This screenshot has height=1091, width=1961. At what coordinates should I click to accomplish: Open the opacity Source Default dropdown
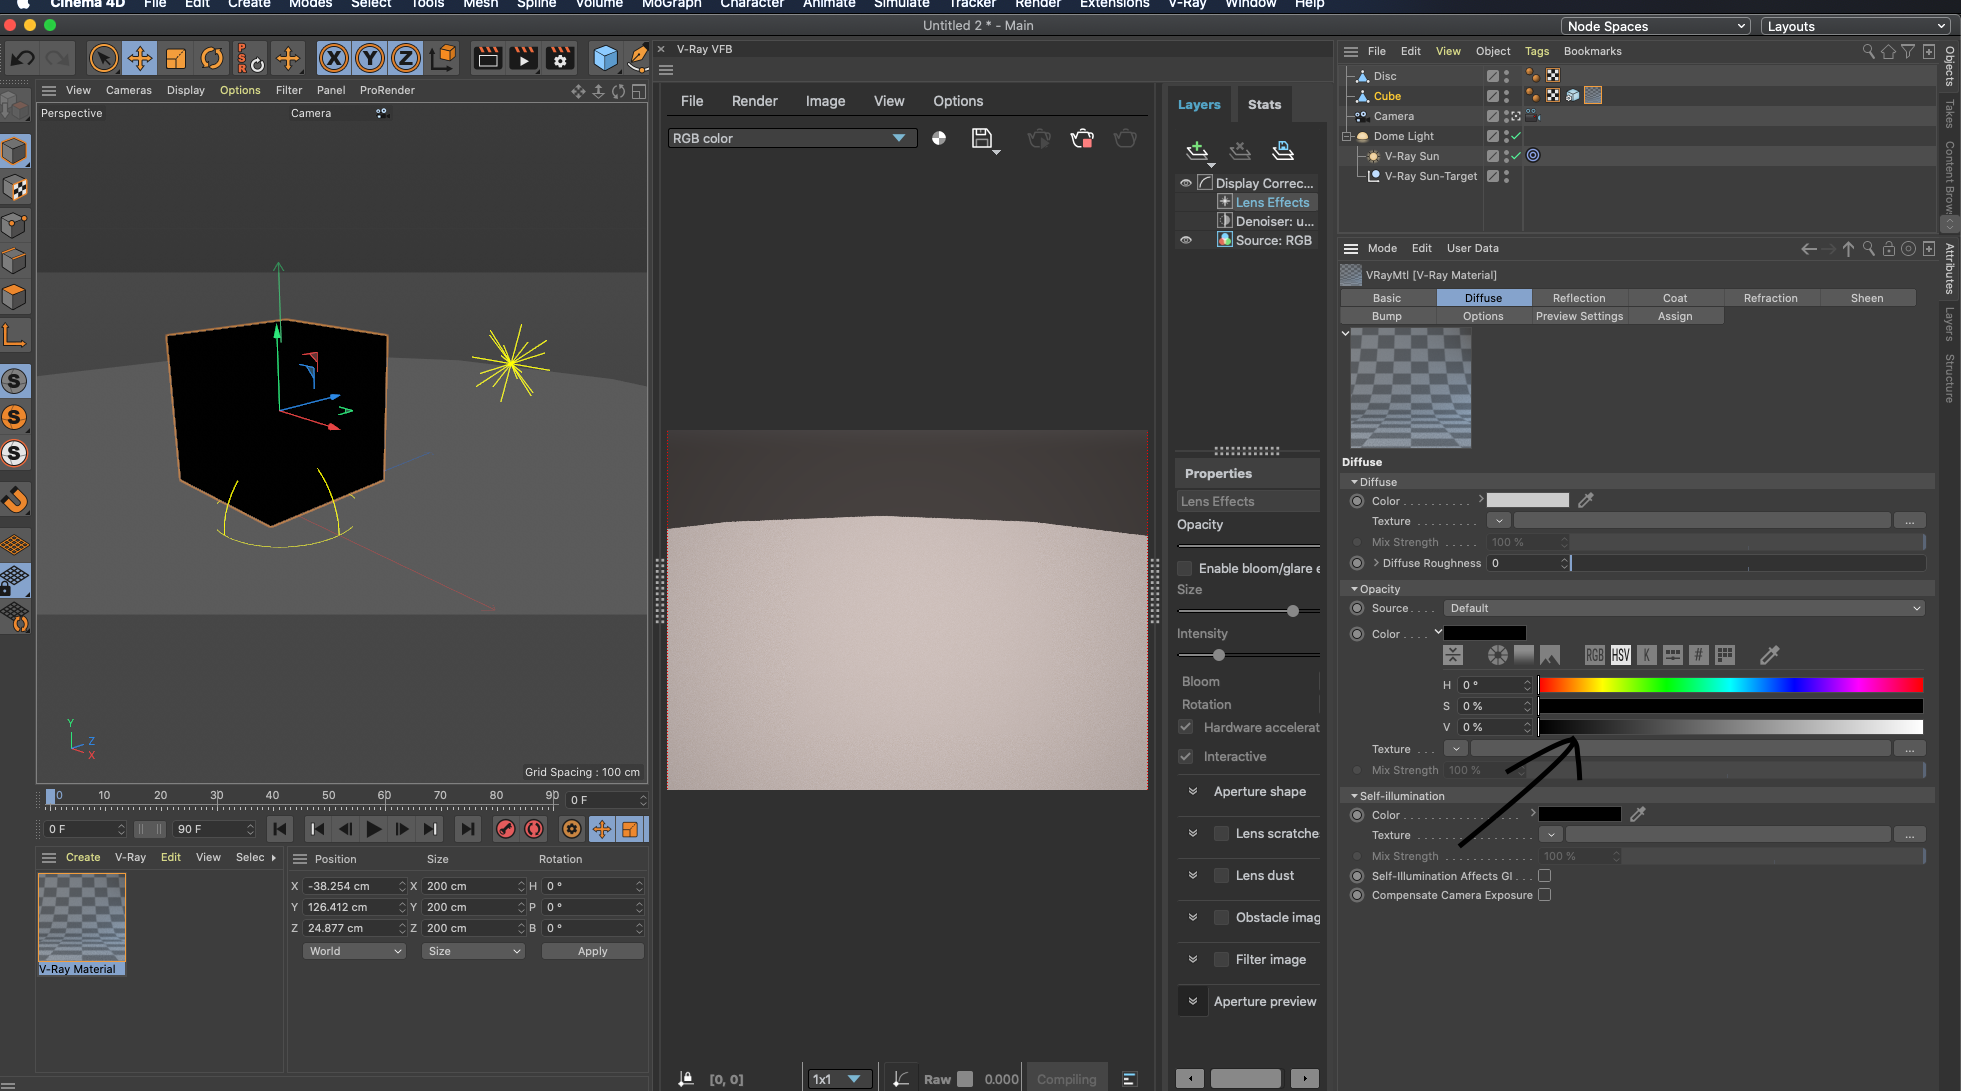pyautogui.click(x=1684, y=608)
